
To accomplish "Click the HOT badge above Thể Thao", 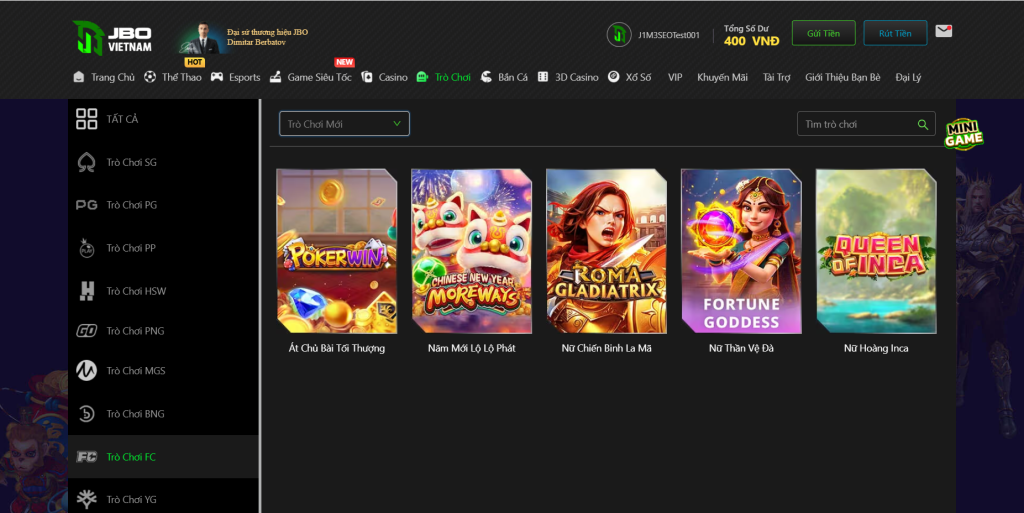I will [195, 62].
